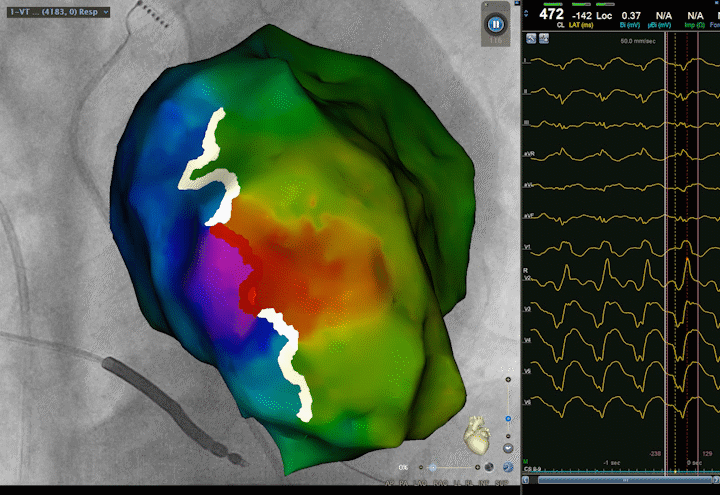Pause the map animation playback

(x=495, y=24)
